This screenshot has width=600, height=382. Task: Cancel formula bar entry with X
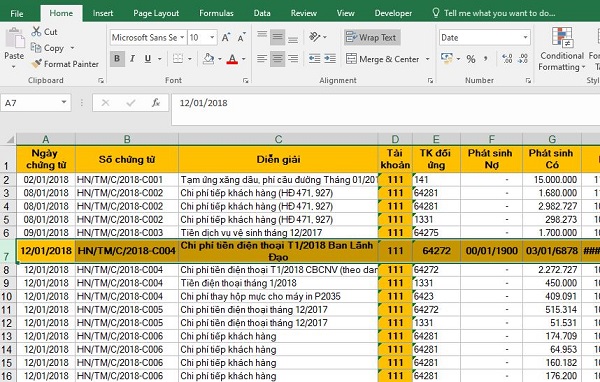click(x=105, y=103)
